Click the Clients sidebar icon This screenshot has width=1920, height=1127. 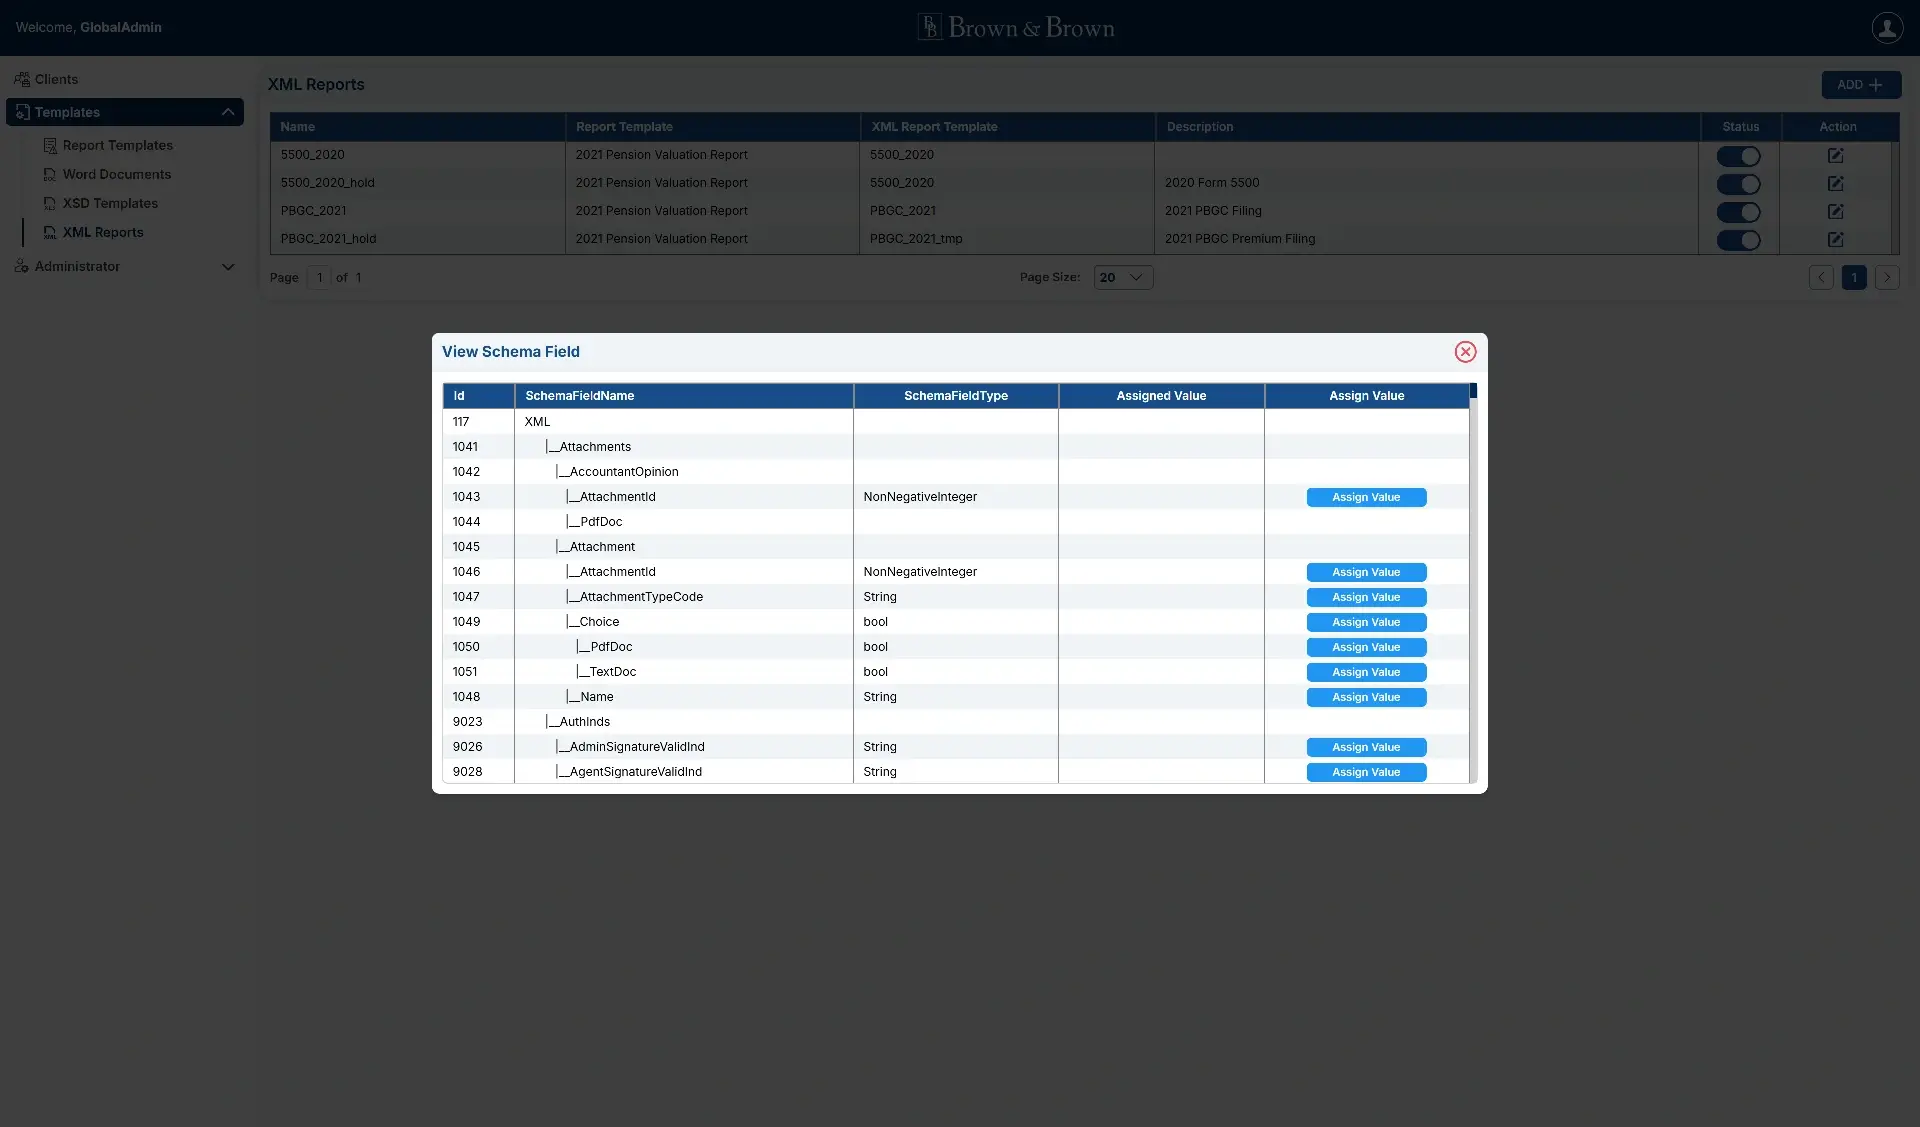click(22, 80)
